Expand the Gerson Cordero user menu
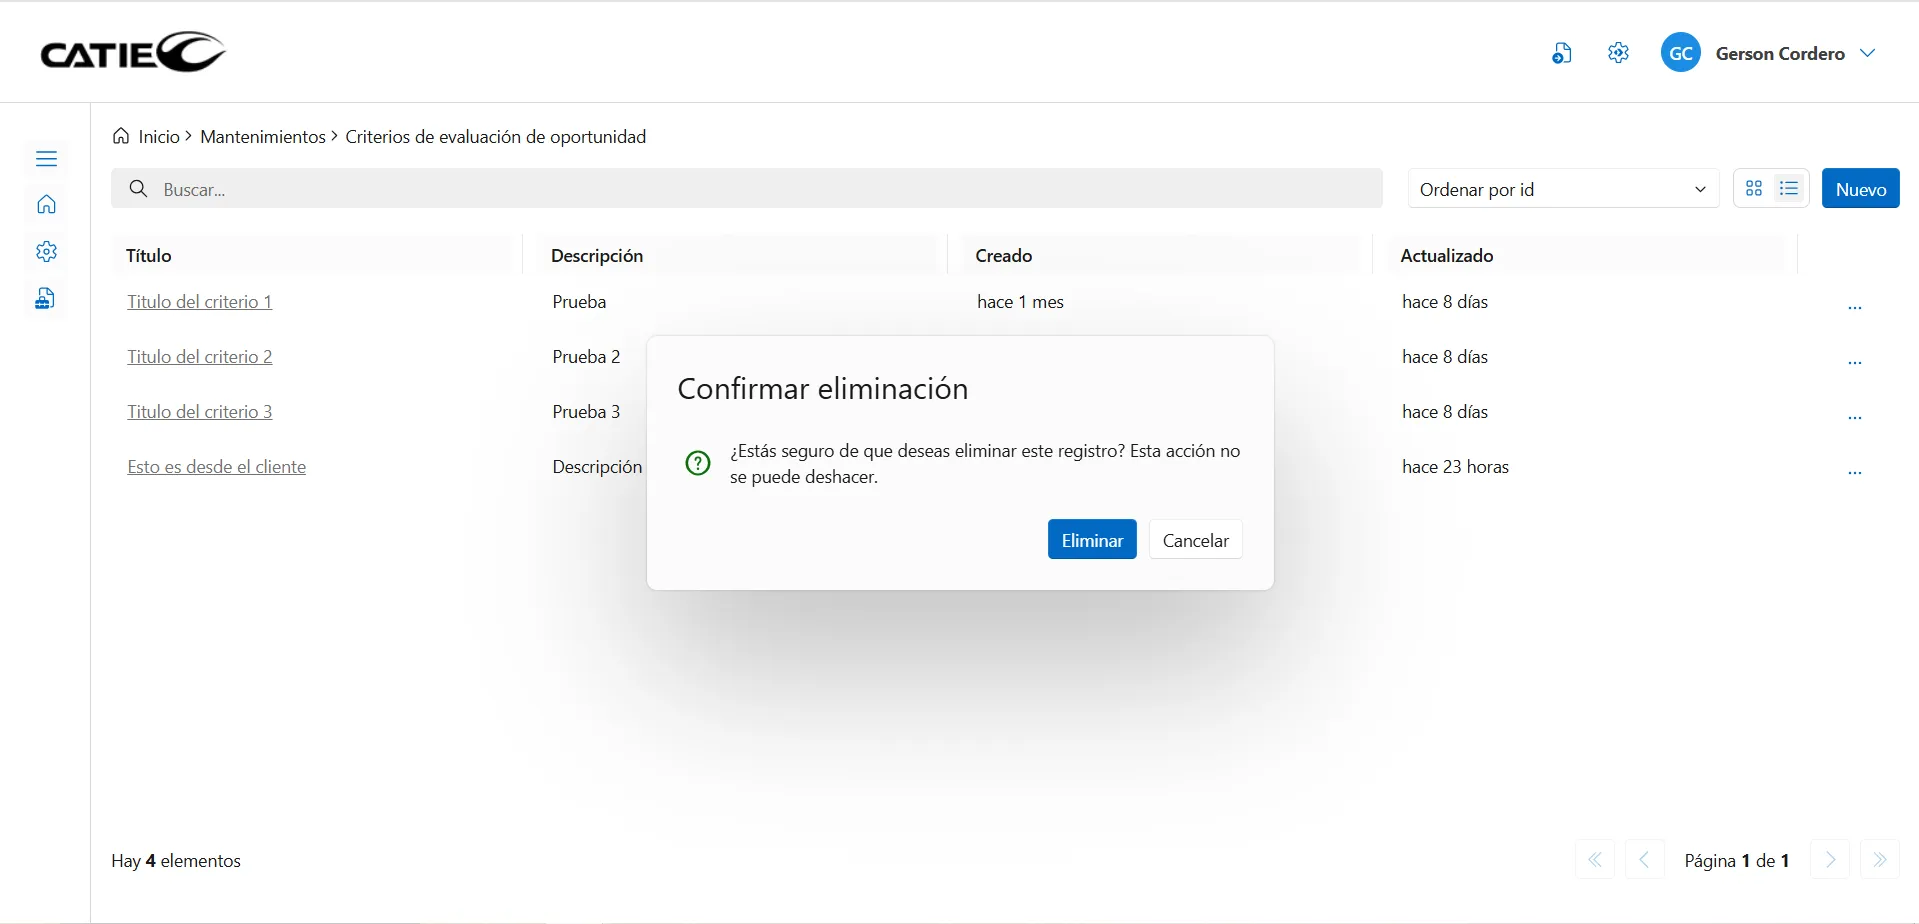The width and height of the screenshot is (1919, 924). (x=1867, y=54)
